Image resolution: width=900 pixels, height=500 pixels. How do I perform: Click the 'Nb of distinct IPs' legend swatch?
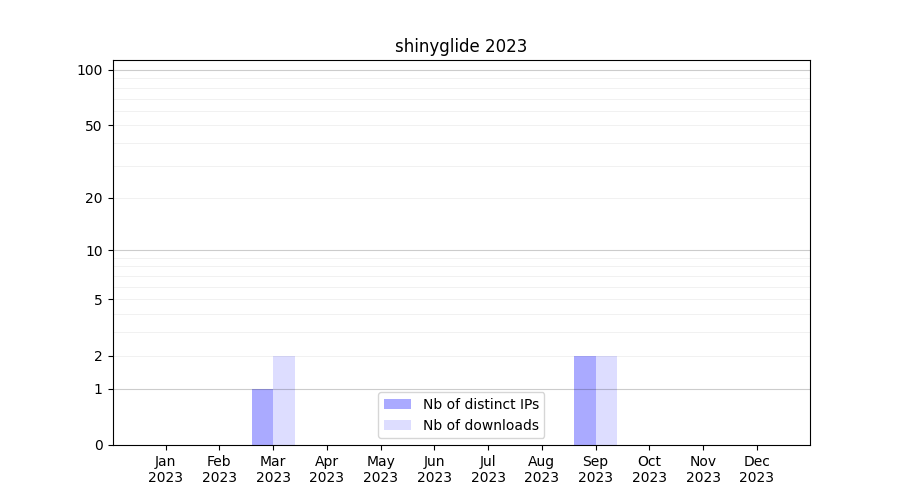[x=397, y=404]
